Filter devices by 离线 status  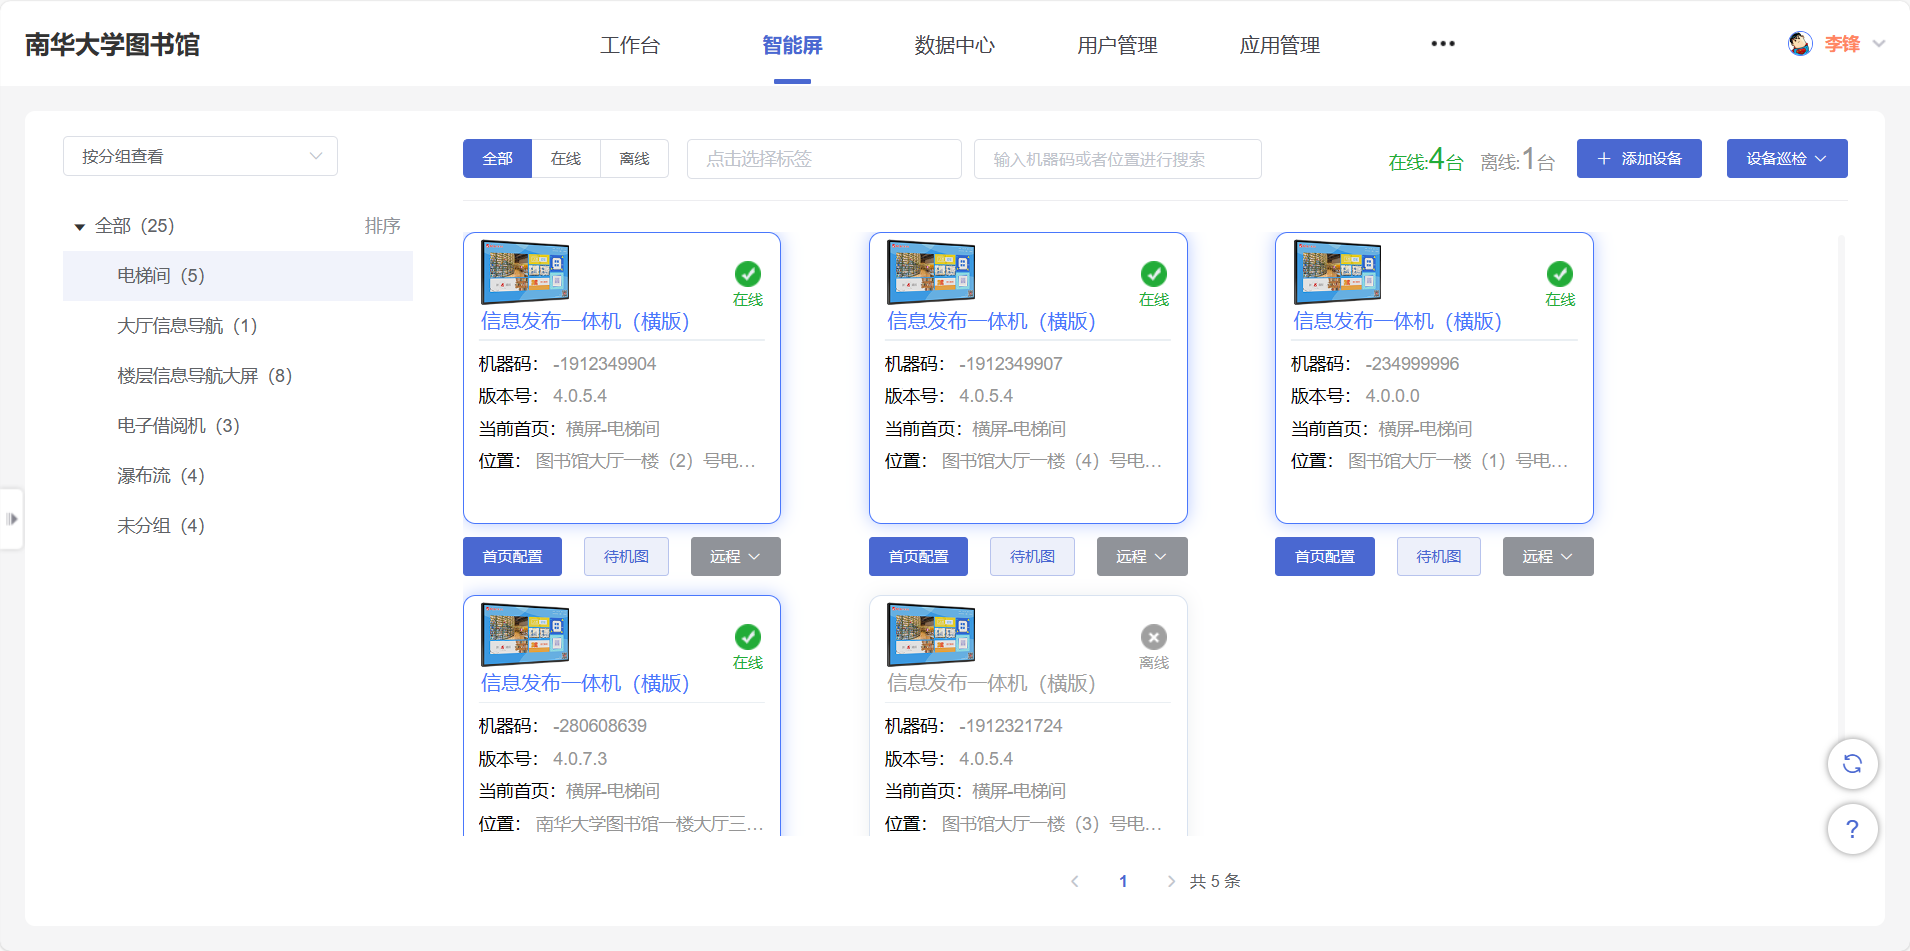pyautogui.click(x=634, y=159)
